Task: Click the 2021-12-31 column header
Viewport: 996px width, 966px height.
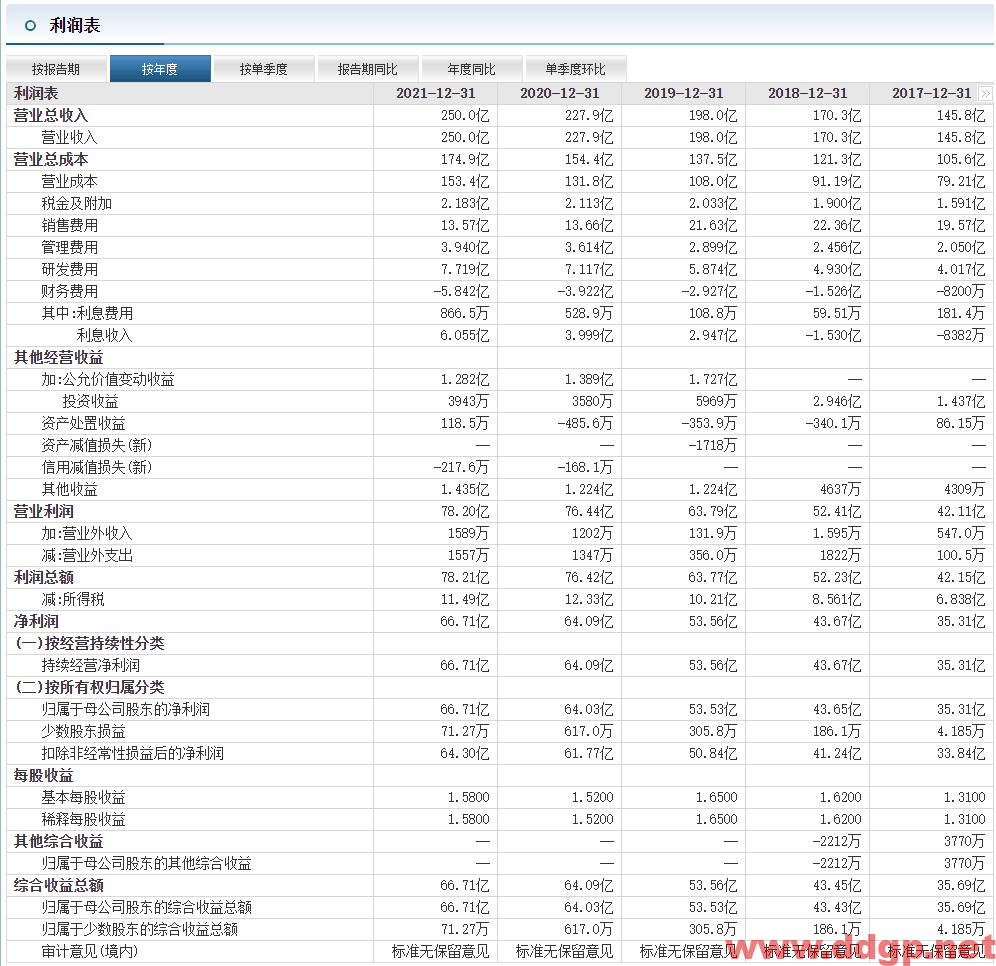Action: coord(436,93)
